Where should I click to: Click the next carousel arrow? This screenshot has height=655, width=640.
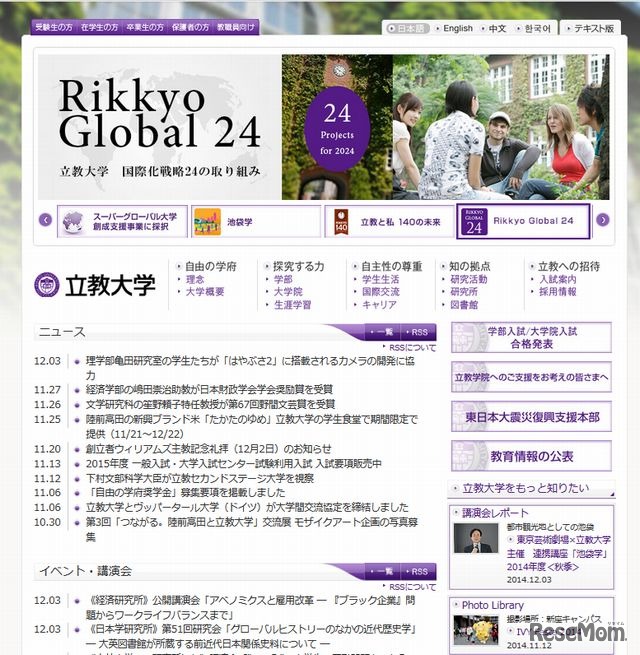point(602,220)
